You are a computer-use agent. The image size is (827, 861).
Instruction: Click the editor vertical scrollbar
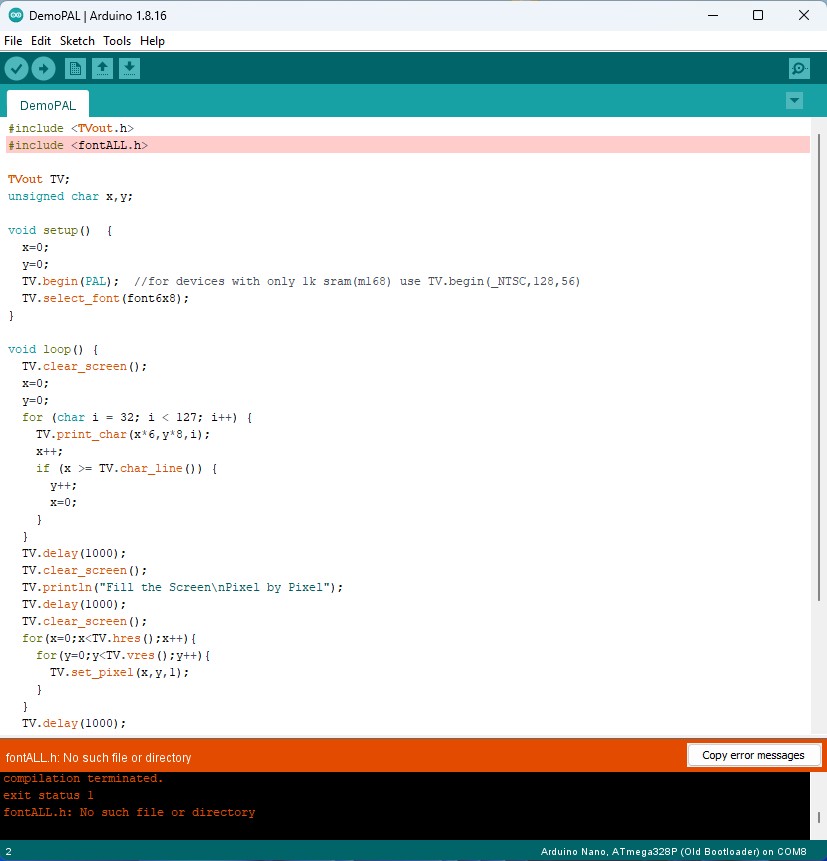coord(818,400)
